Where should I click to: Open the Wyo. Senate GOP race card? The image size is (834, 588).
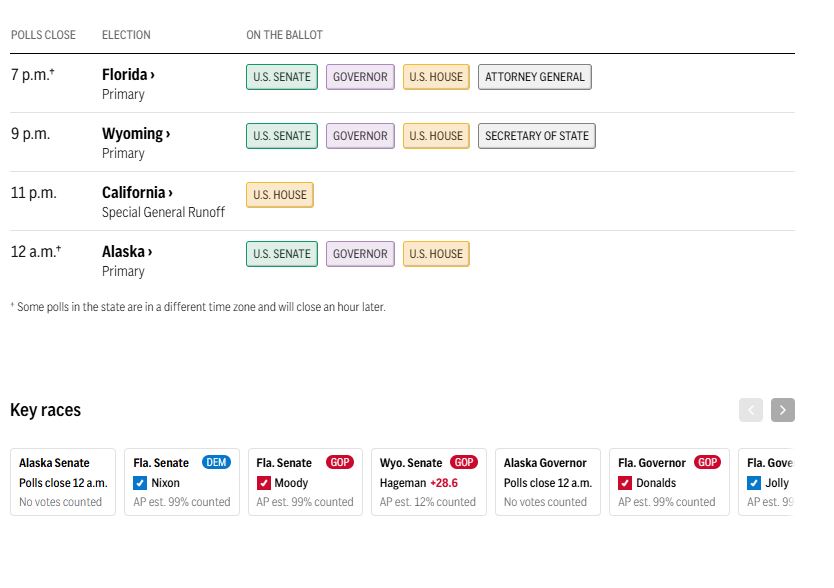click(x=429, y=482)
